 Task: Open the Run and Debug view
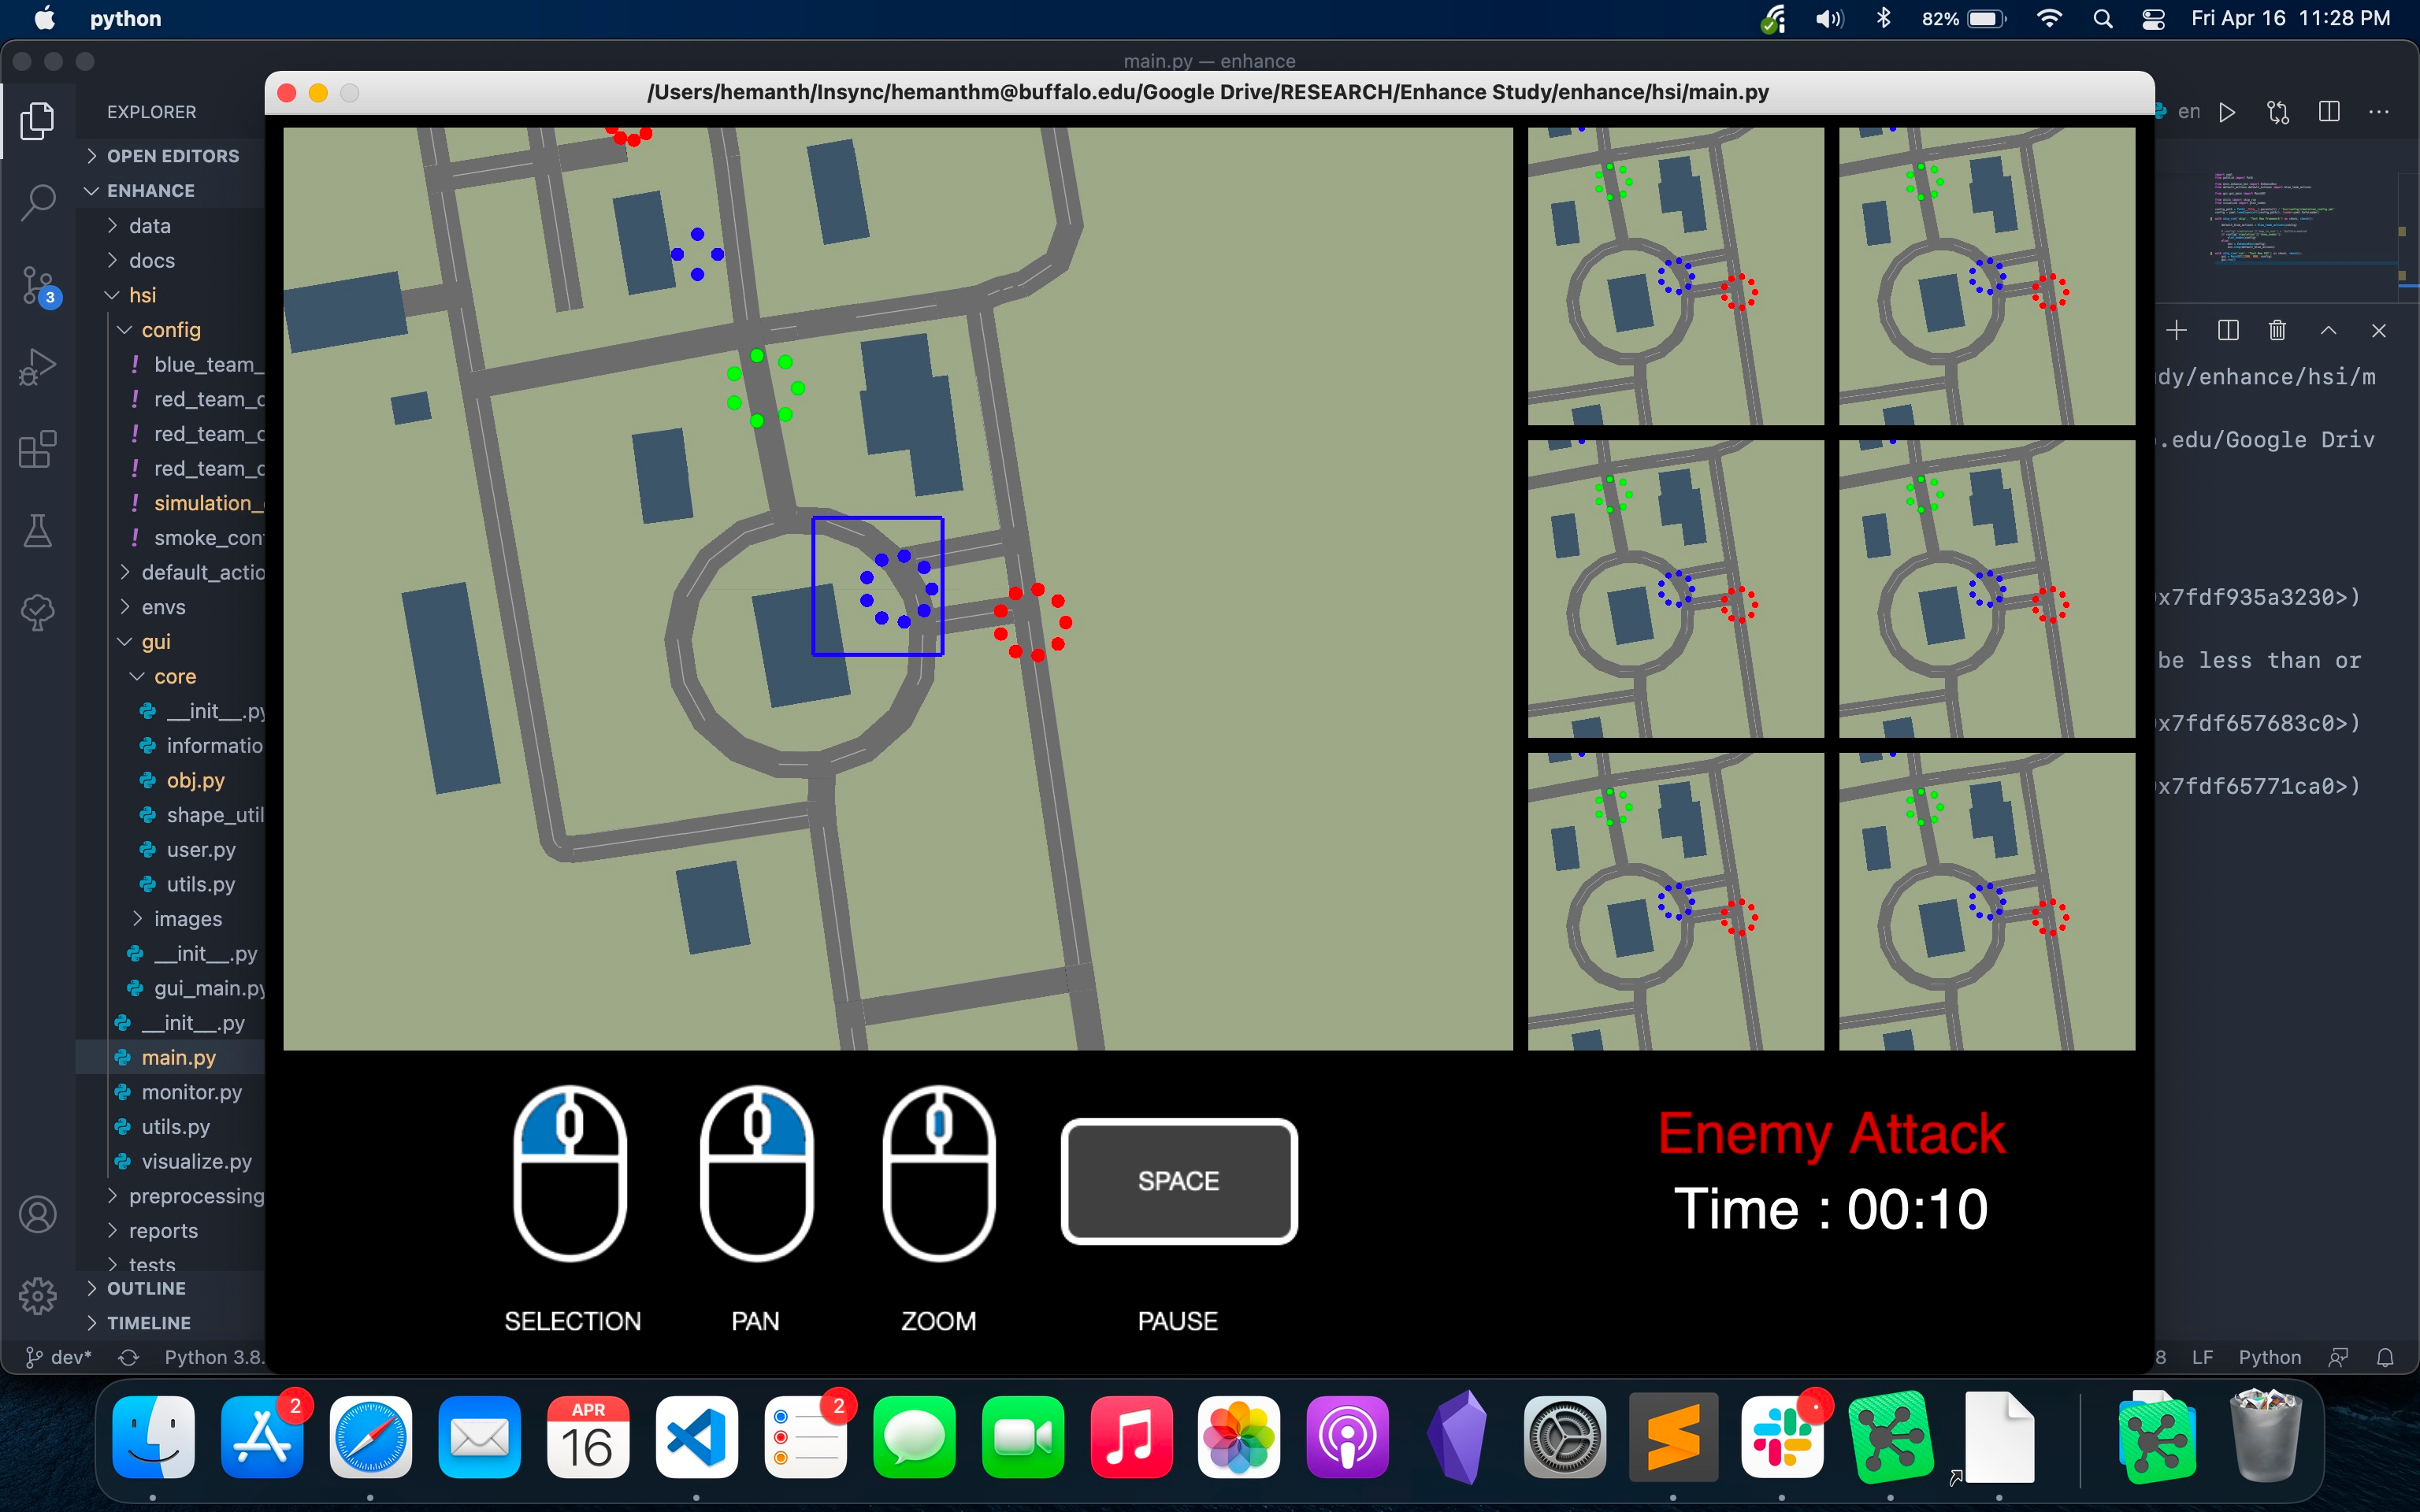[38, 367]
